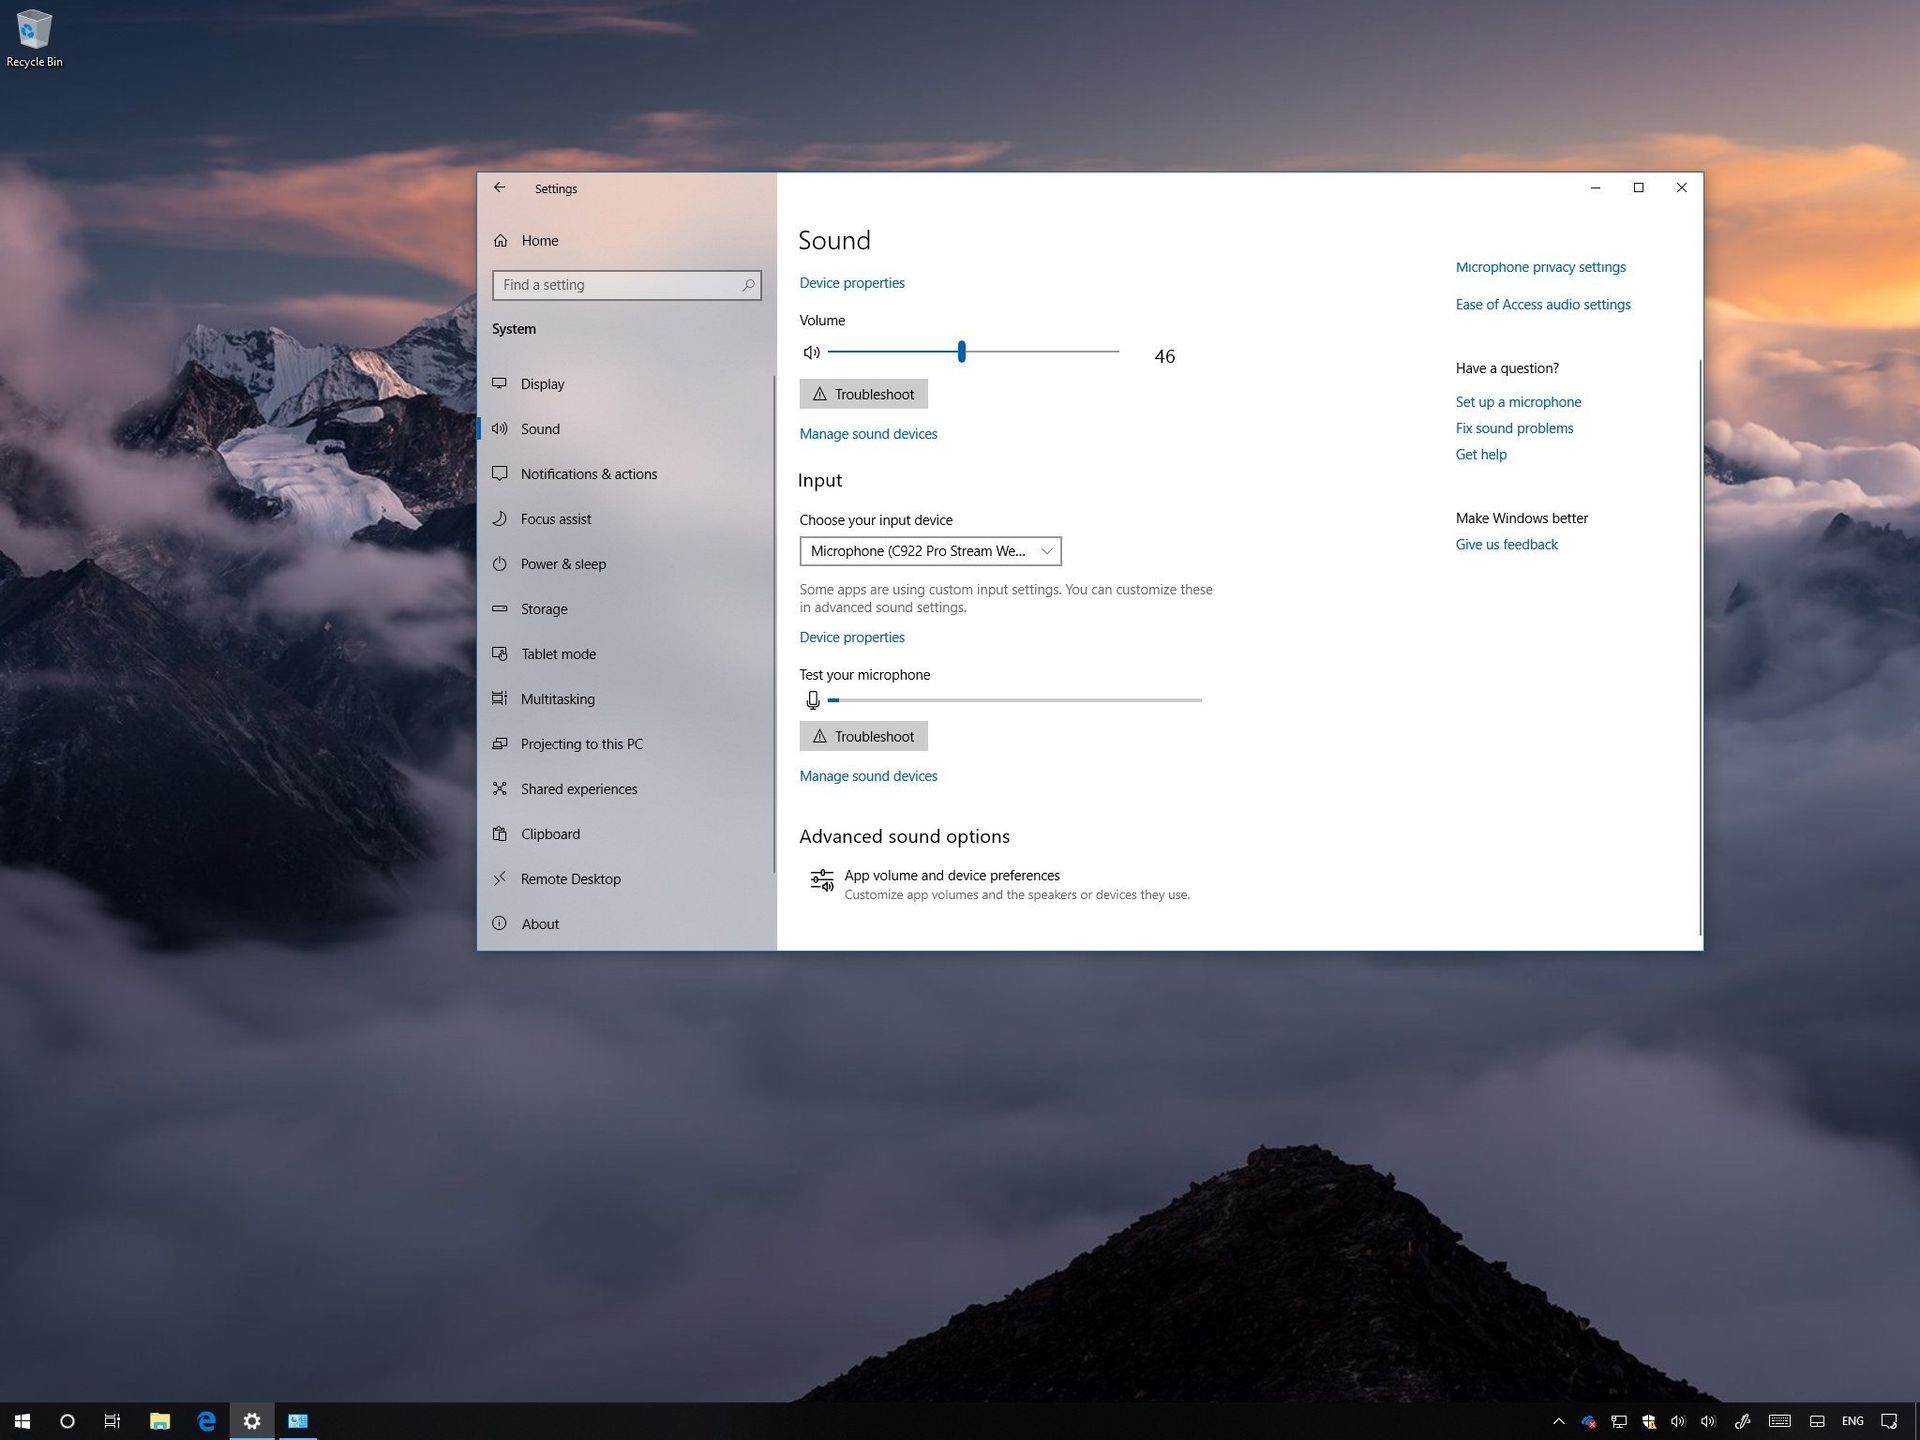Open Tablet mode settings
The height and width of the screenshot is (1440, 1920).
tap(558, 653)
